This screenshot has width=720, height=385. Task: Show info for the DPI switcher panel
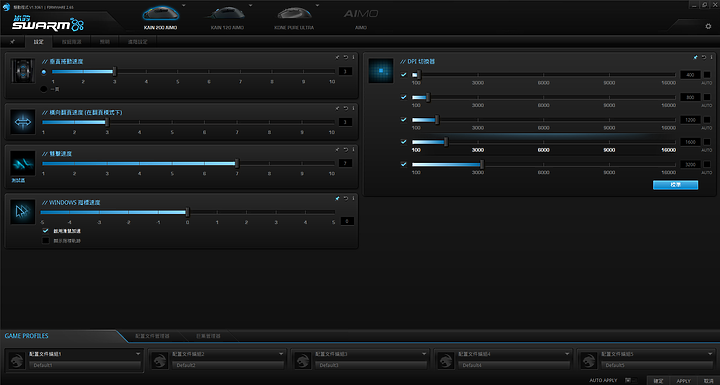[x=711, y=57]
